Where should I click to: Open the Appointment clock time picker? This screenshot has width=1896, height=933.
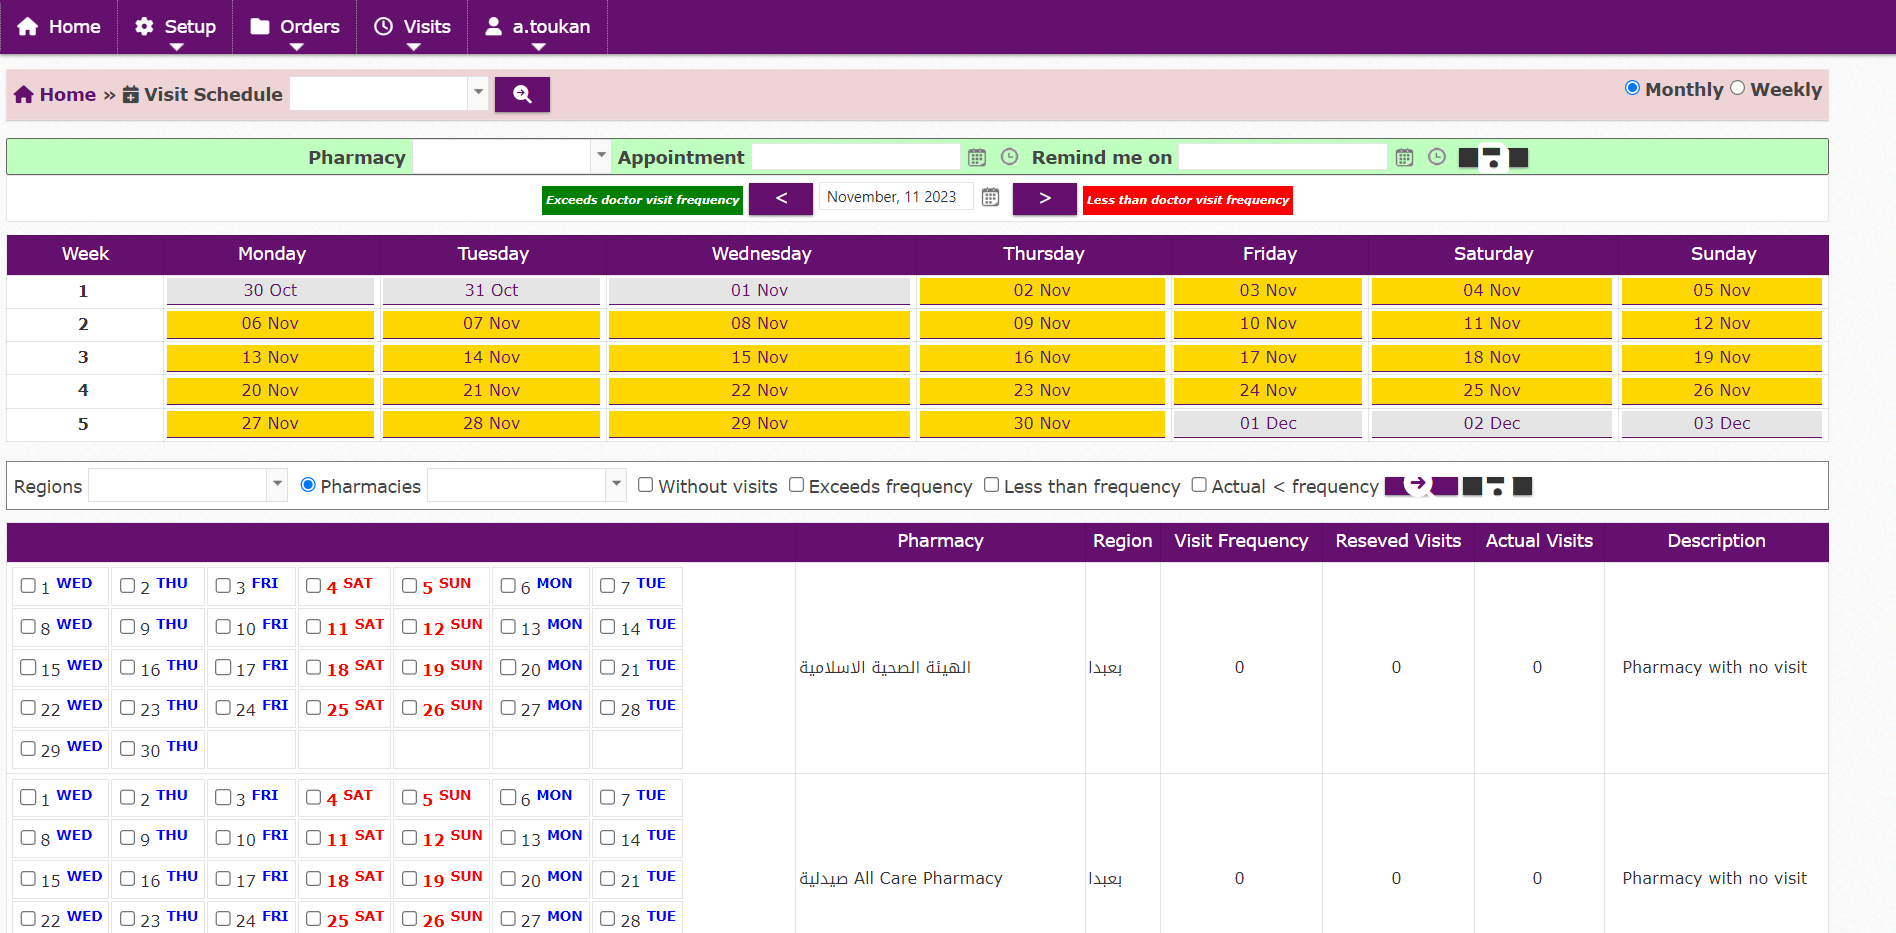(x=1010, y=157)
